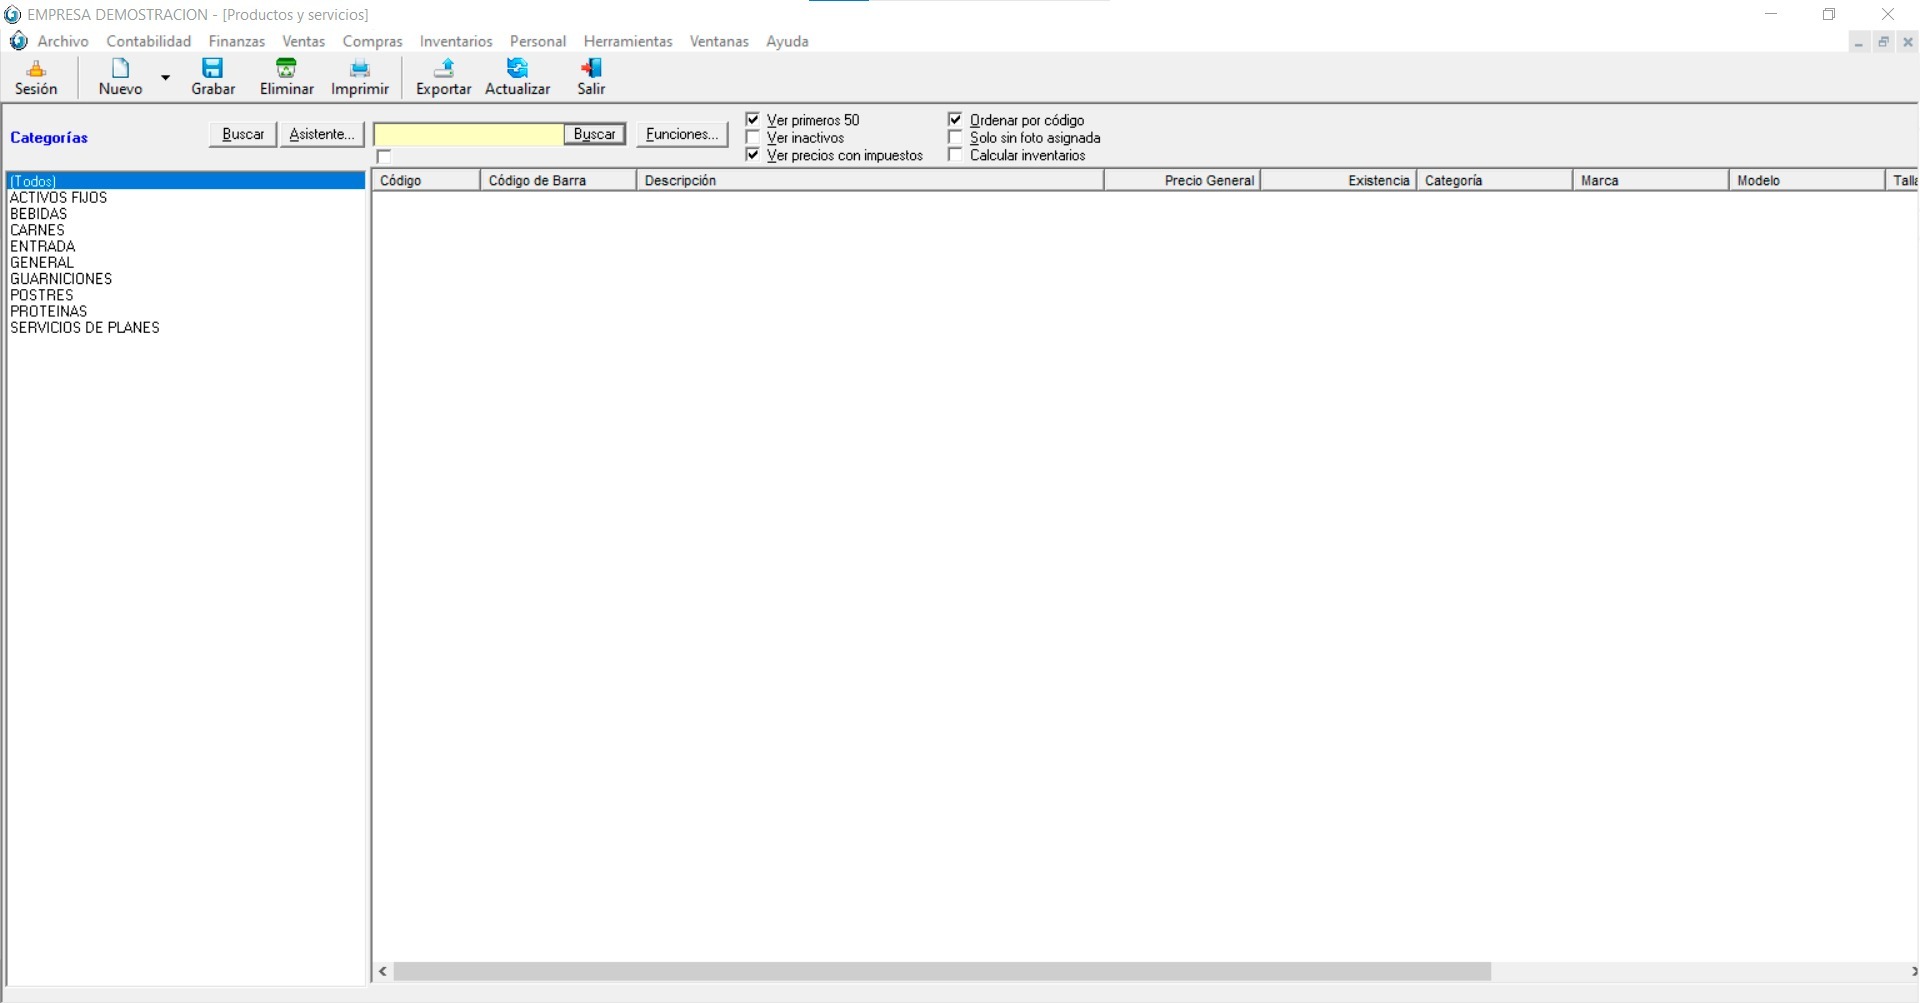Save using the Grabar icon
The image size is (1920, 1003).
pos(213,69)
